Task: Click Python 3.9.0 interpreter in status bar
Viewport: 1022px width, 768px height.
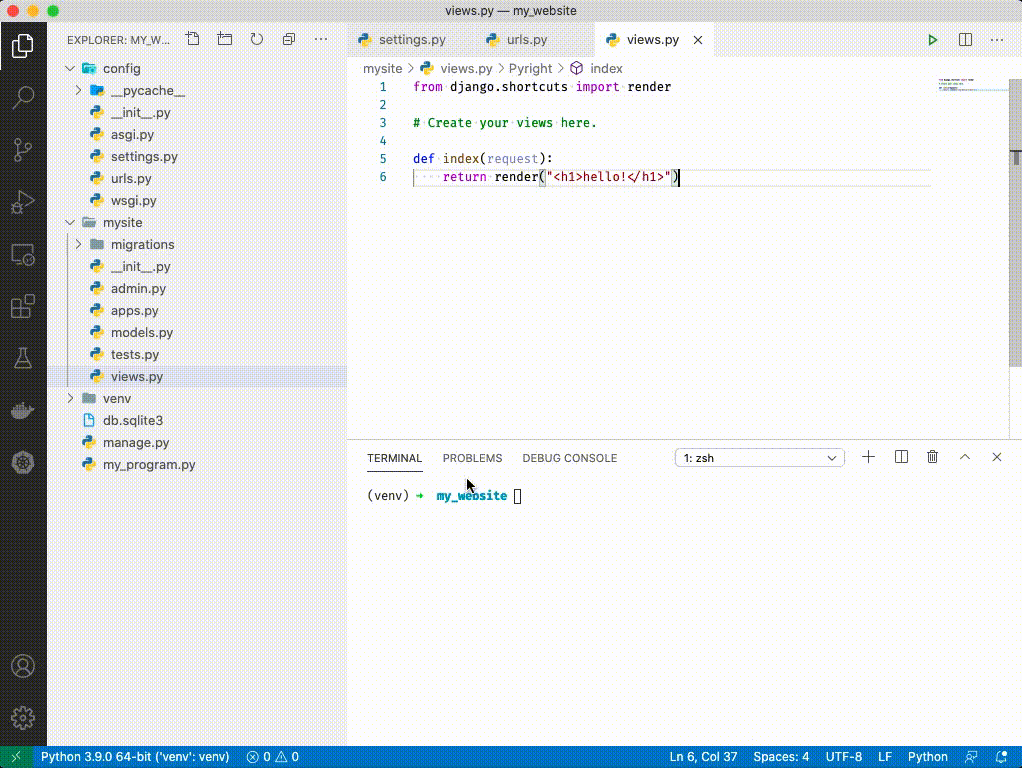Action: 134,757
